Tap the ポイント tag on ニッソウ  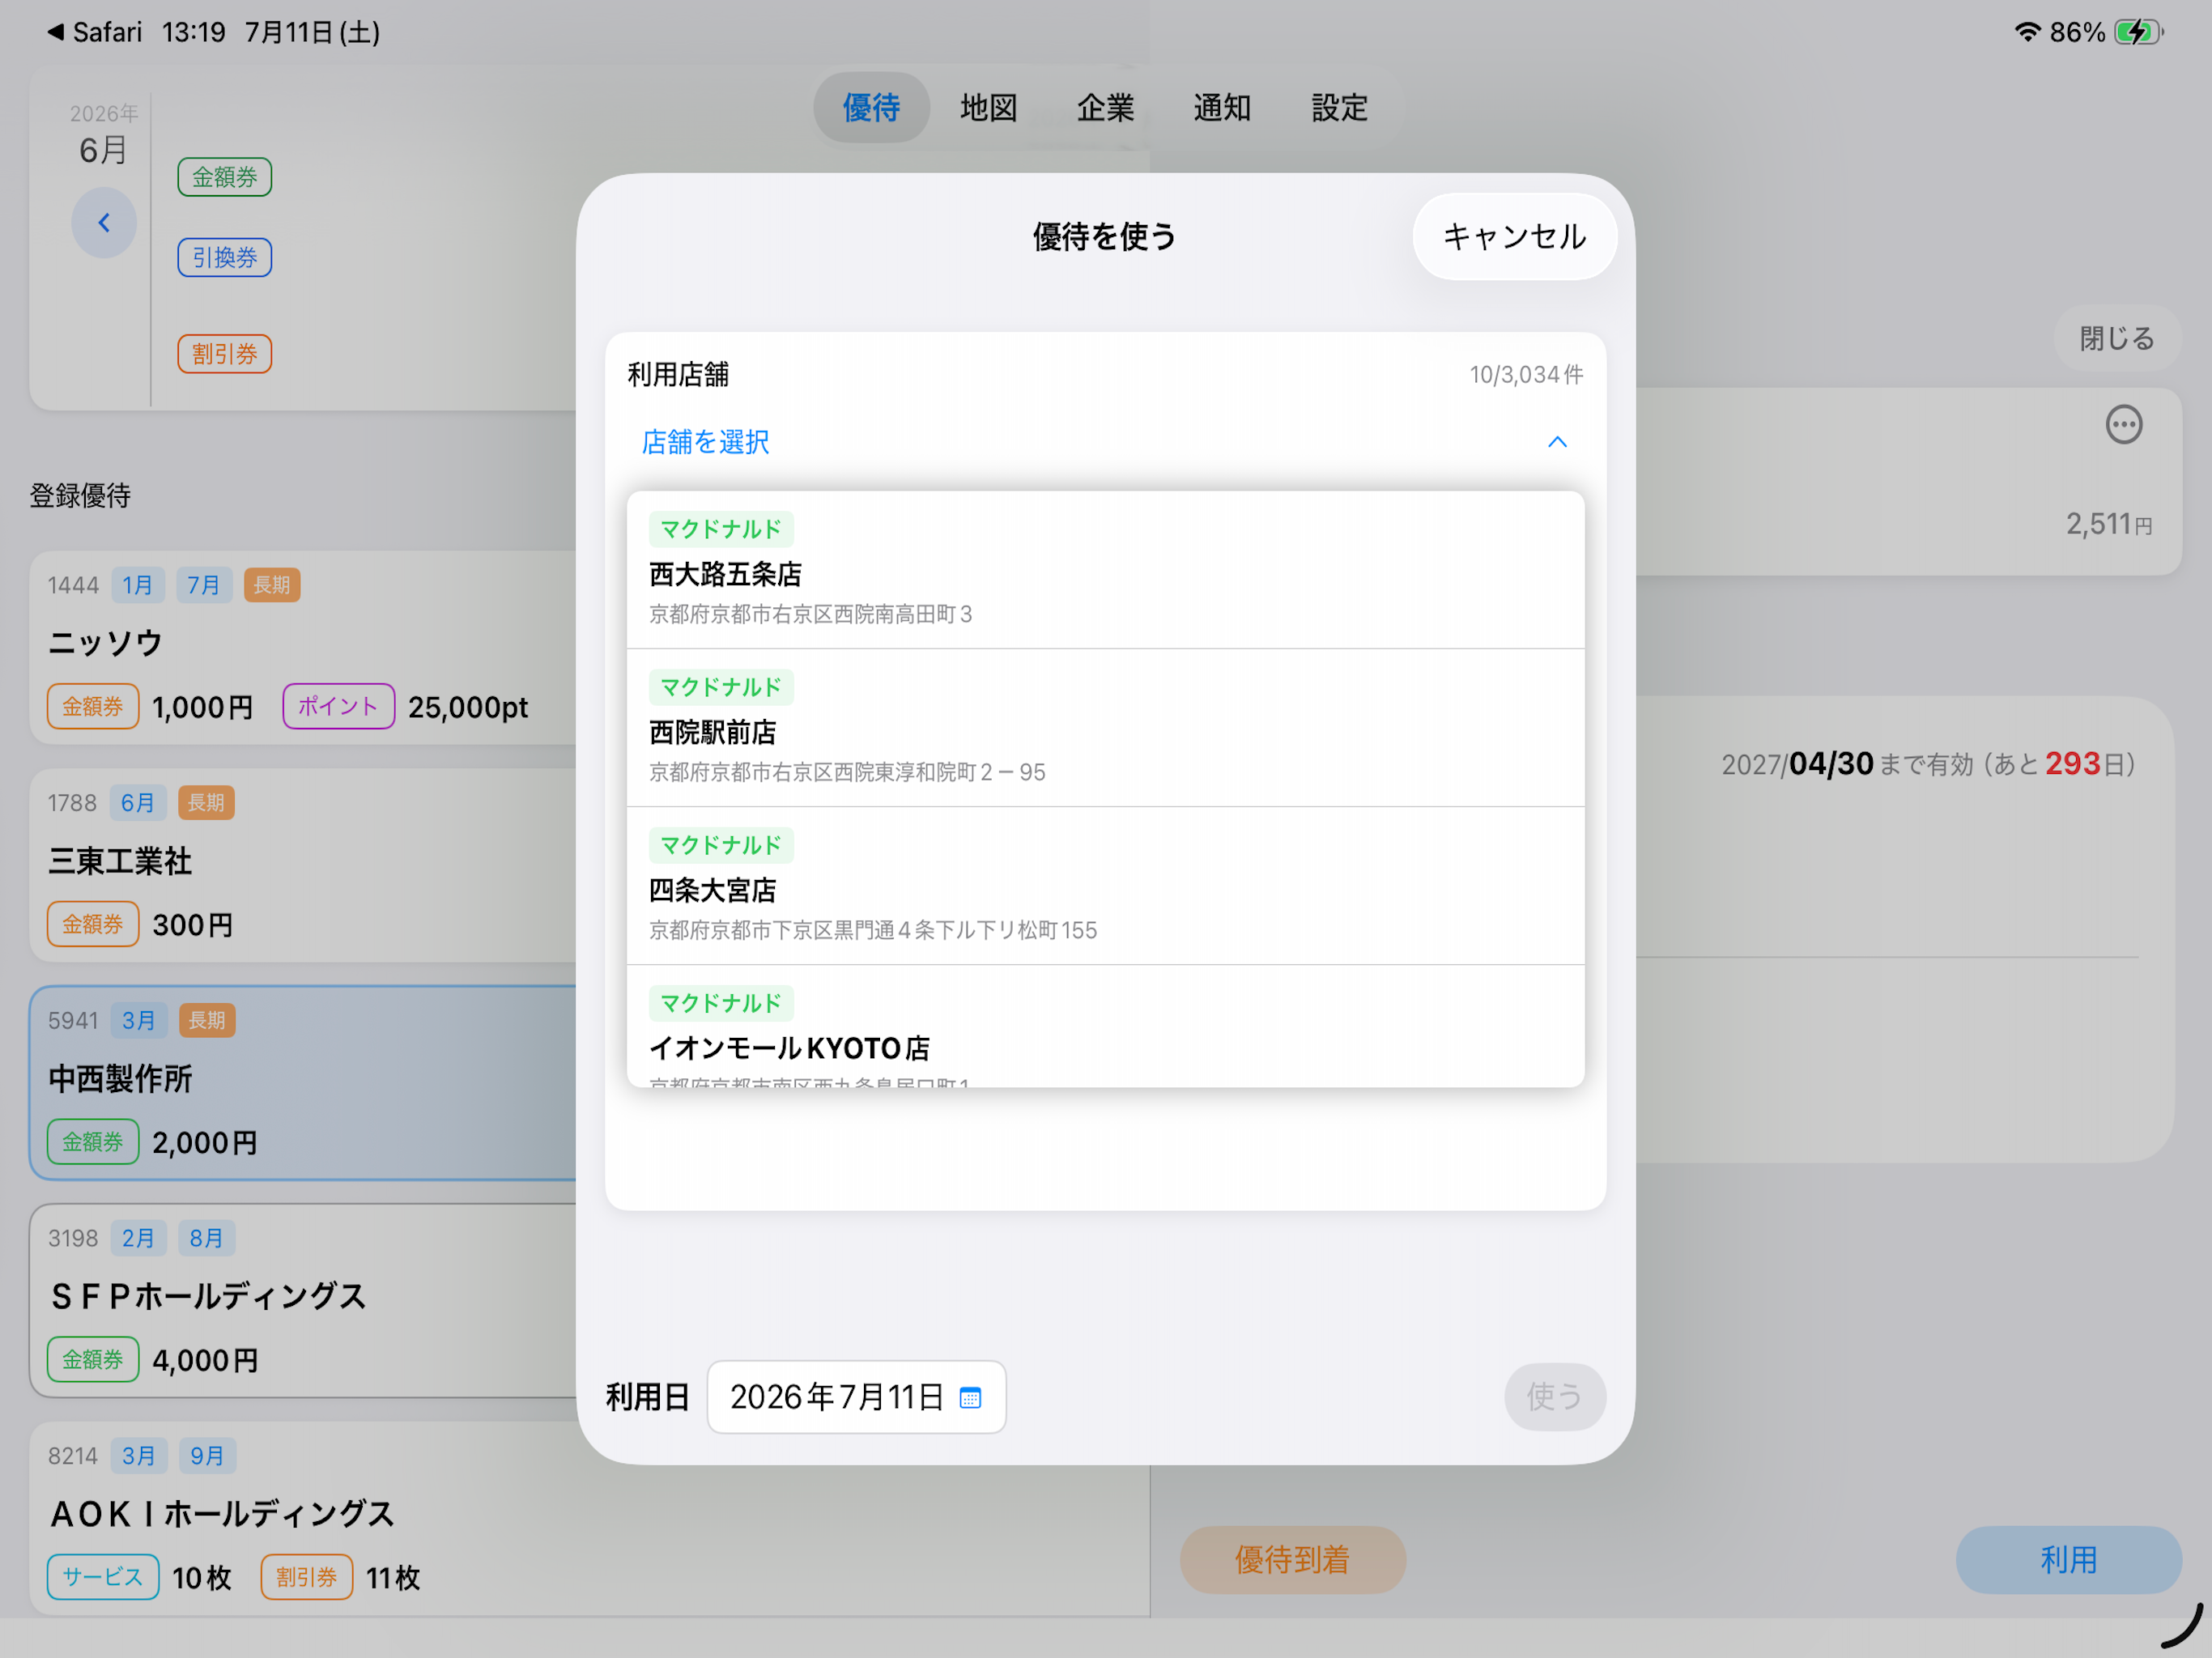pyautogui.click(x=338, y=706)
